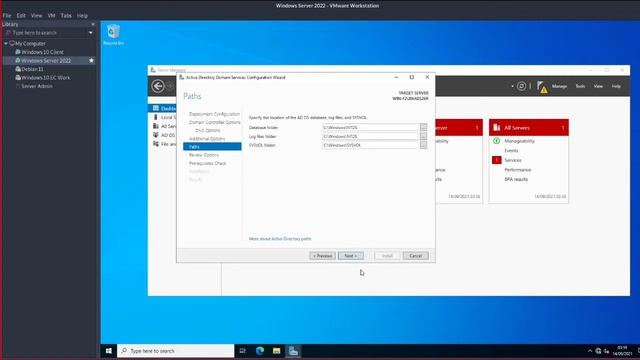Click the Server Manager back arrow

click(x=158, y=86)
